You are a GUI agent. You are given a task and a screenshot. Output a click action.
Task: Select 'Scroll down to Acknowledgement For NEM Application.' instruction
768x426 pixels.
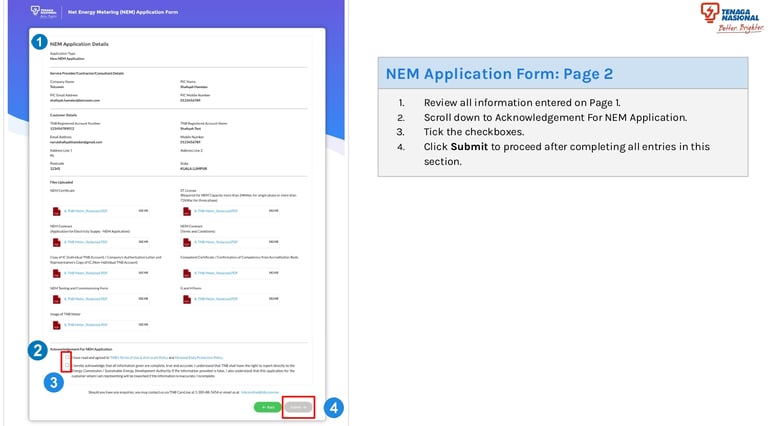coord(555,118)
